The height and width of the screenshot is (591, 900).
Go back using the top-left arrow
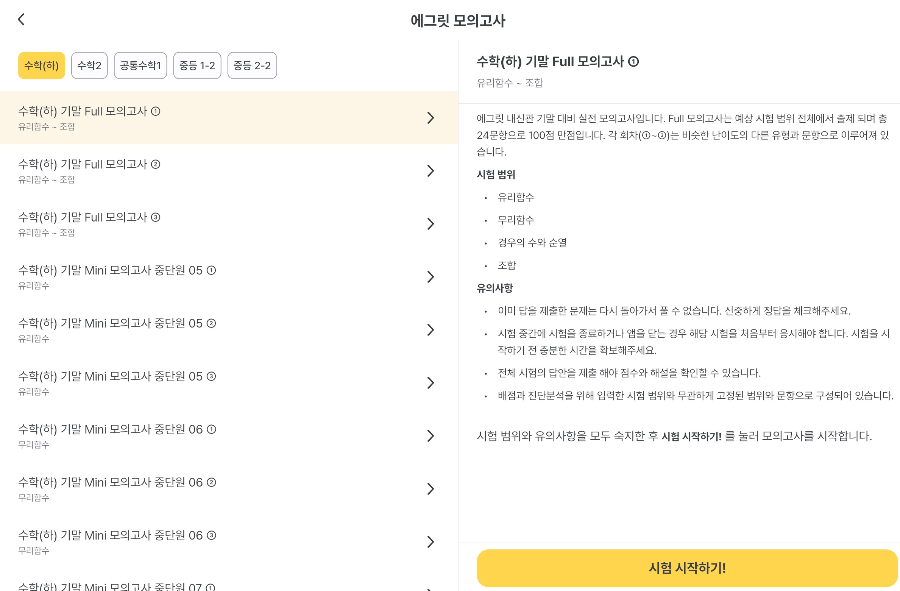tap(20, 19)
